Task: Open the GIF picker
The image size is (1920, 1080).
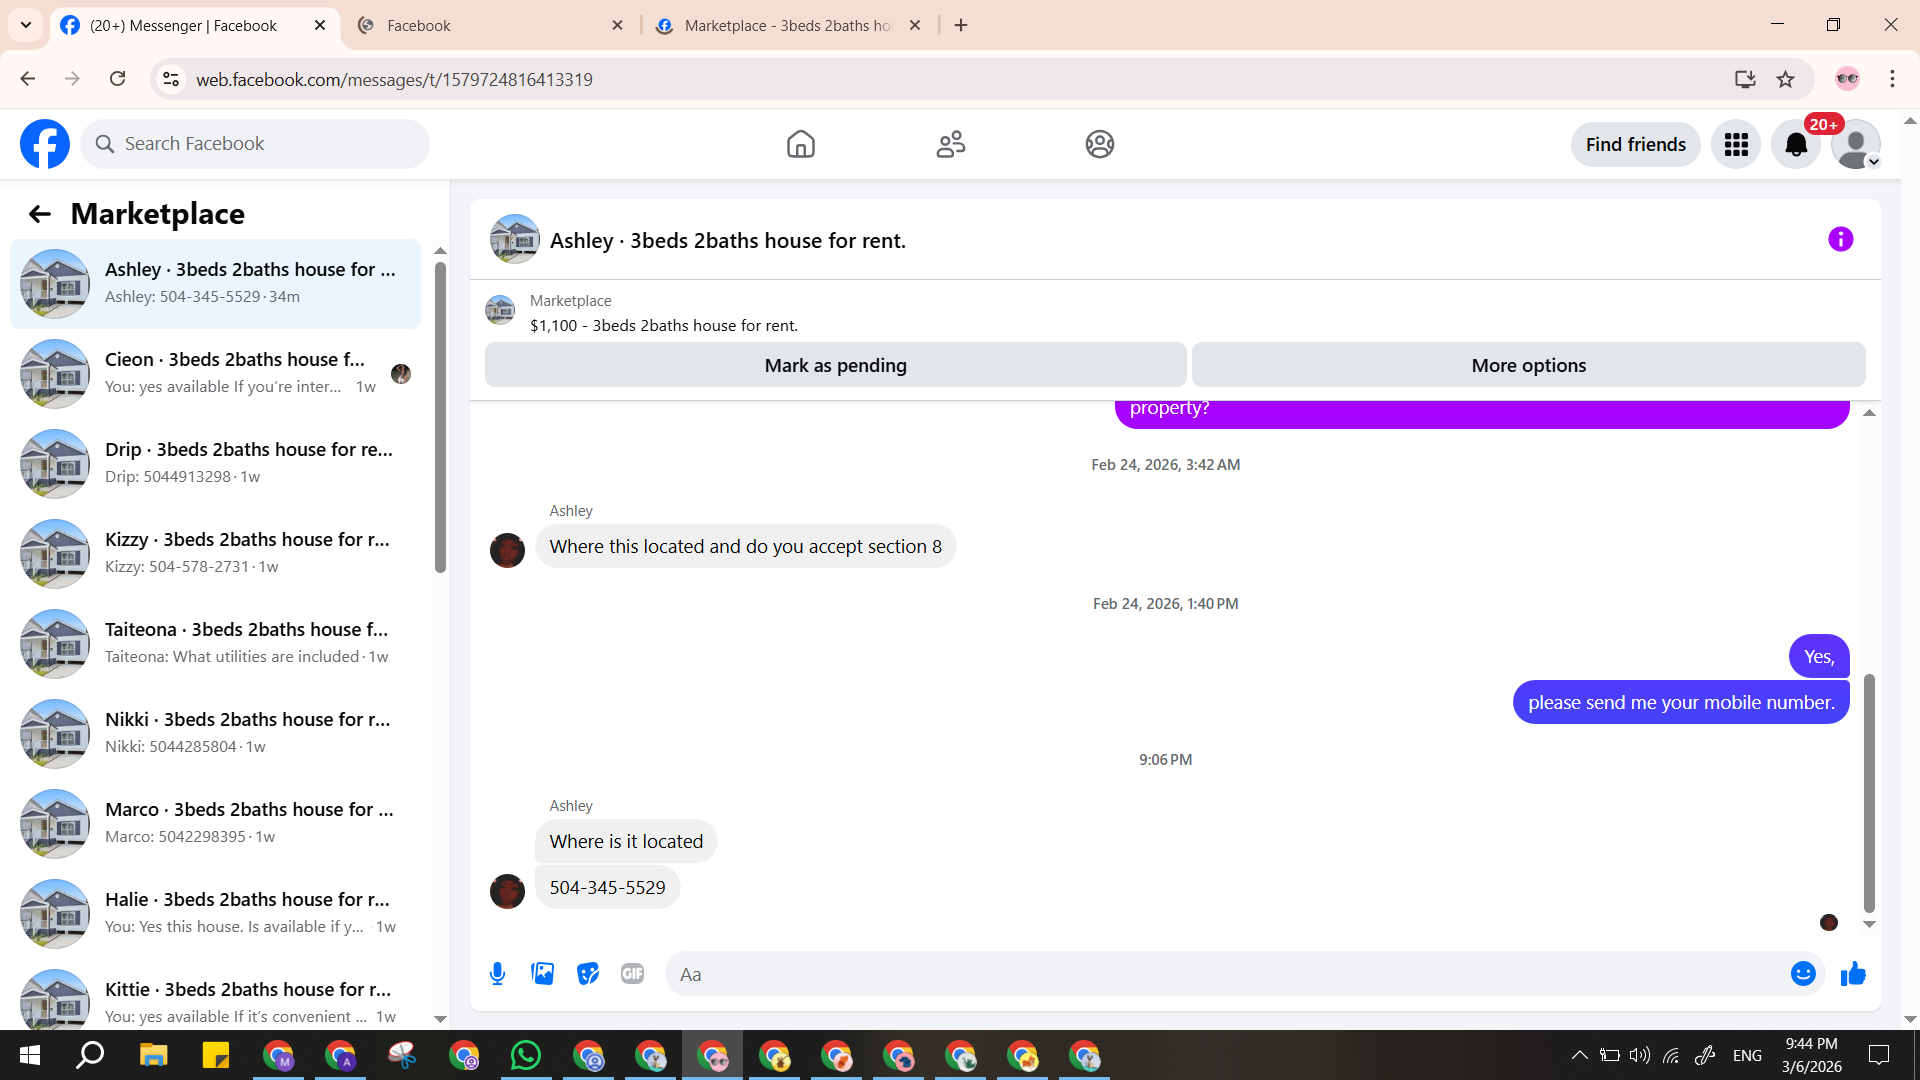Action: pyautogui.click(x=632, y=974)
